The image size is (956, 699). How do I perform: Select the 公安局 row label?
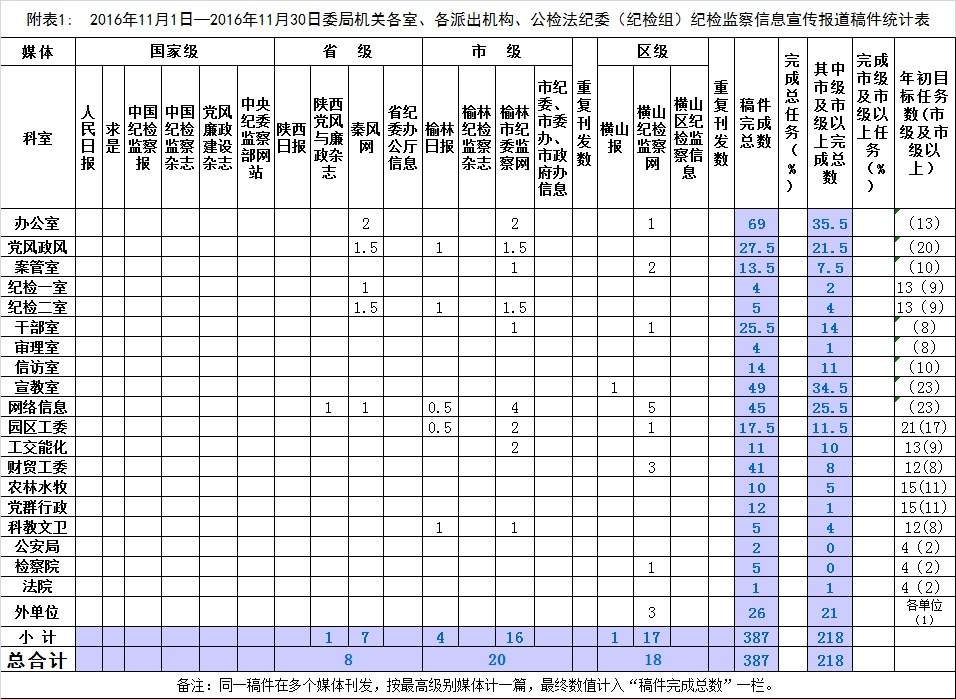(x=38, y=547)
